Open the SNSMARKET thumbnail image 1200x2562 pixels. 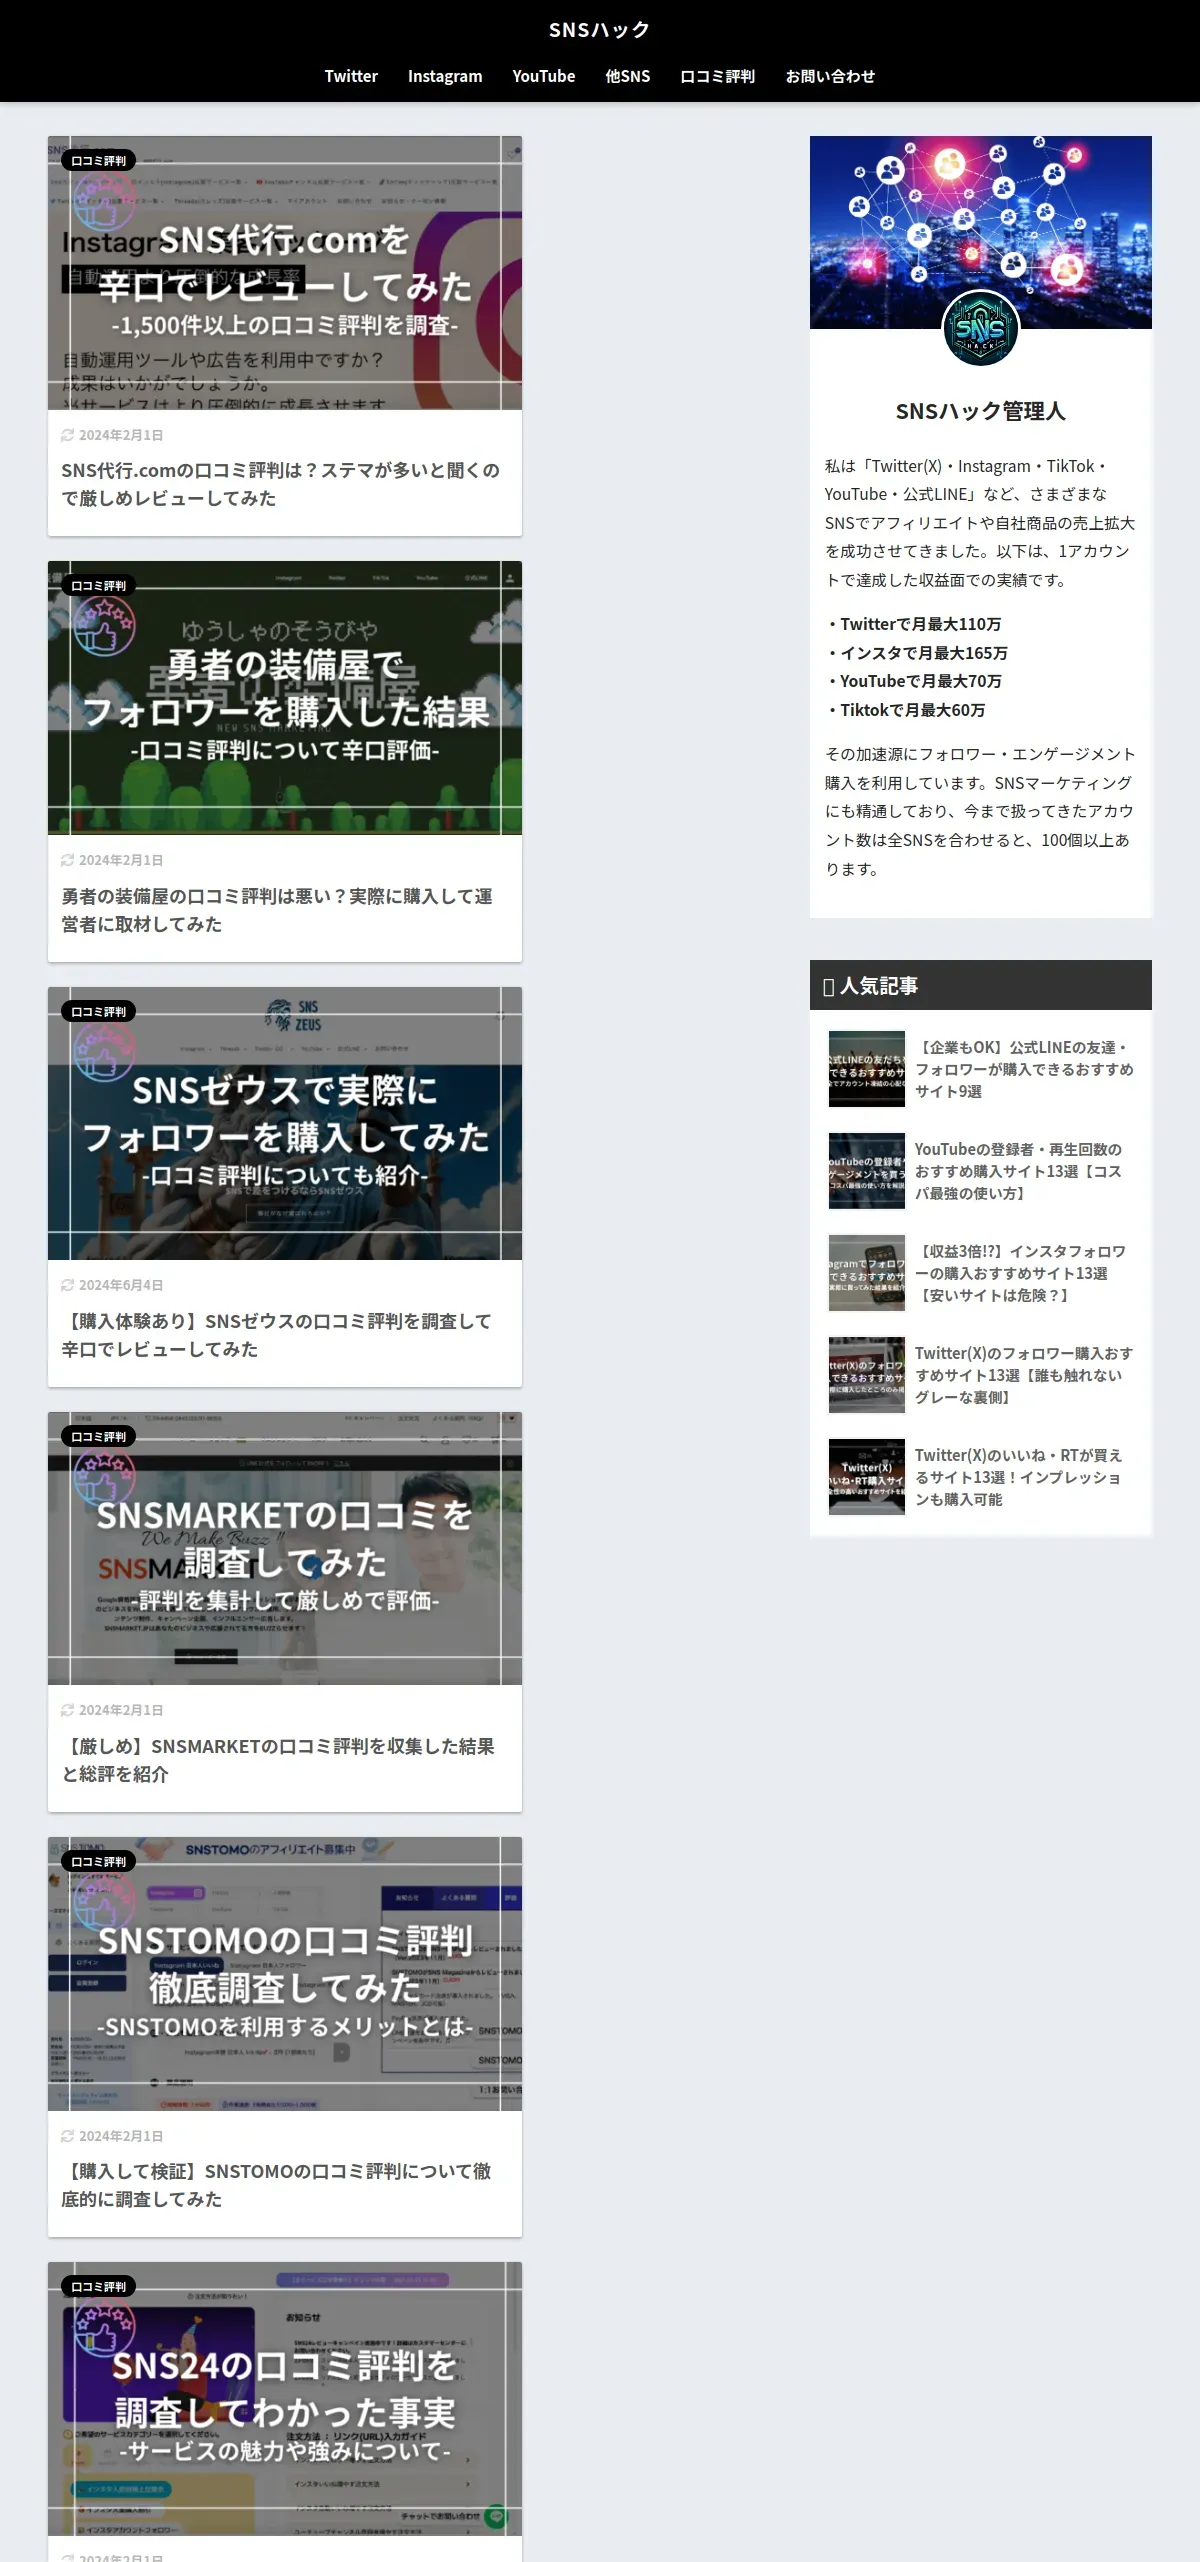(285, 1549)
